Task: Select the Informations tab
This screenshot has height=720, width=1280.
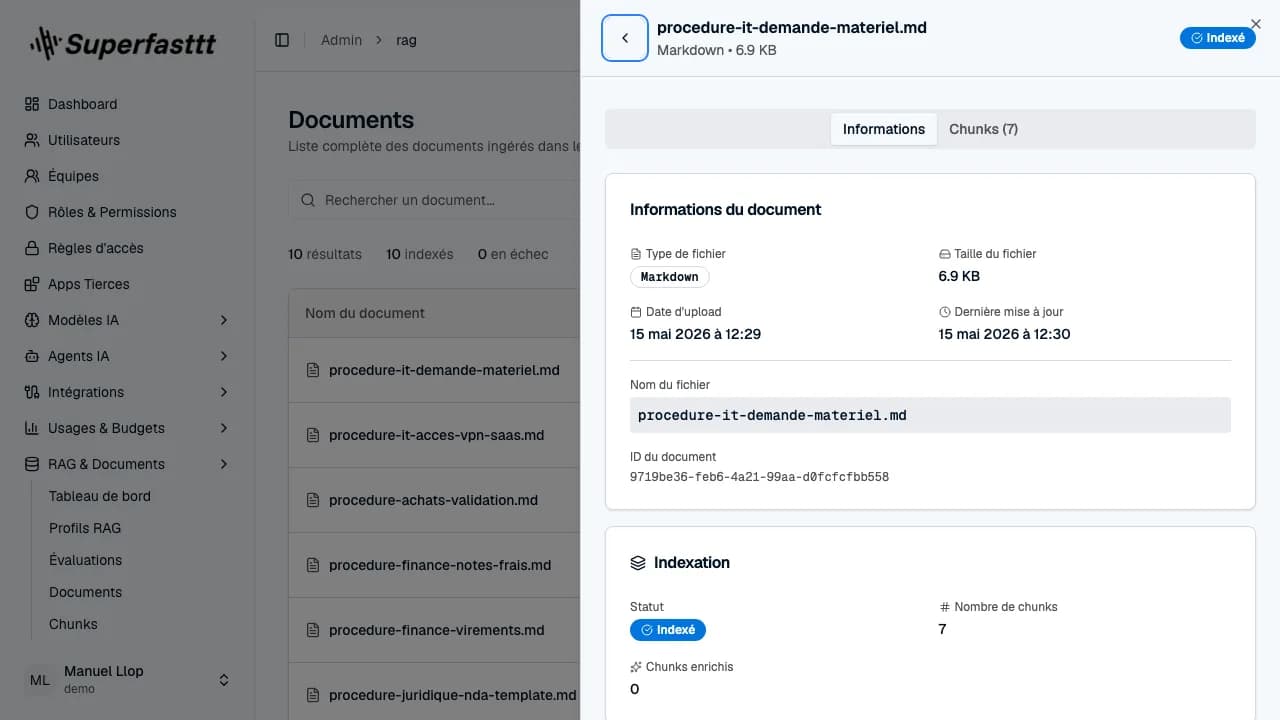Action: [x=884, y=129]
